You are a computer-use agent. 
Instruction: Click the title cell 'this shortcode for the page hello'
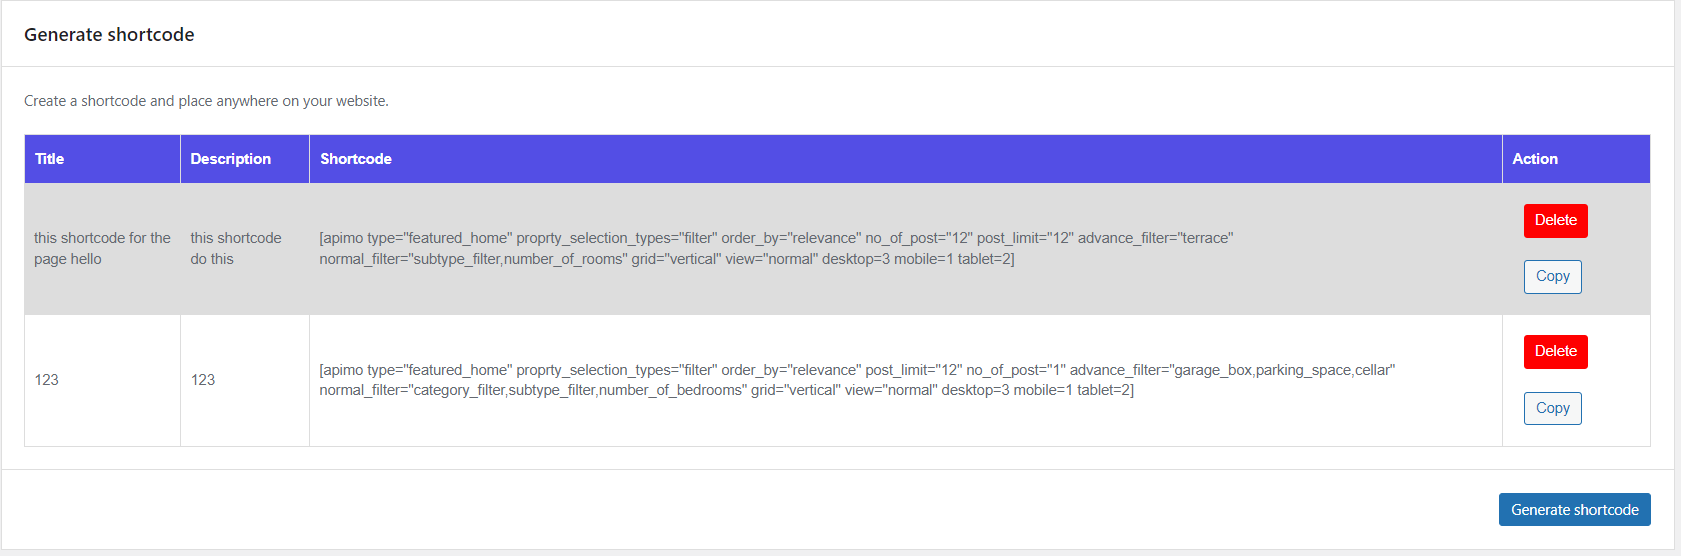(102, 248)
